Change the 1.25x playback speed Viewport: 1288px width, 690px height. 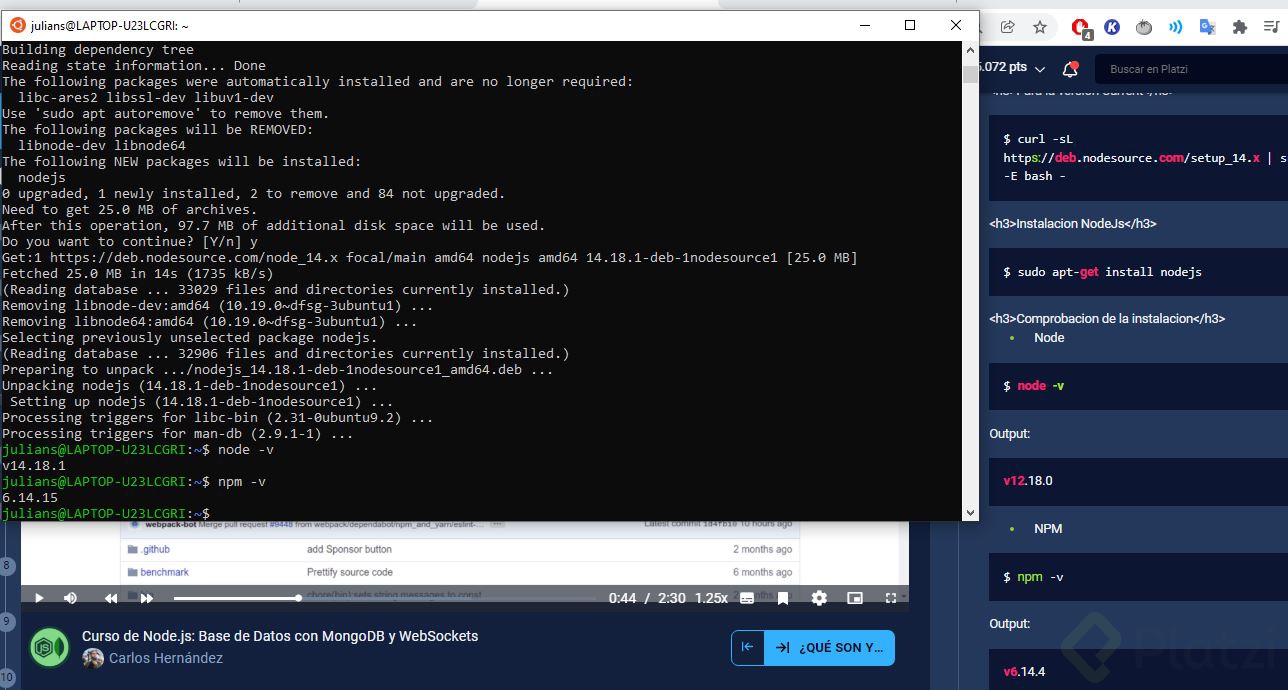[x=711, y=598]
